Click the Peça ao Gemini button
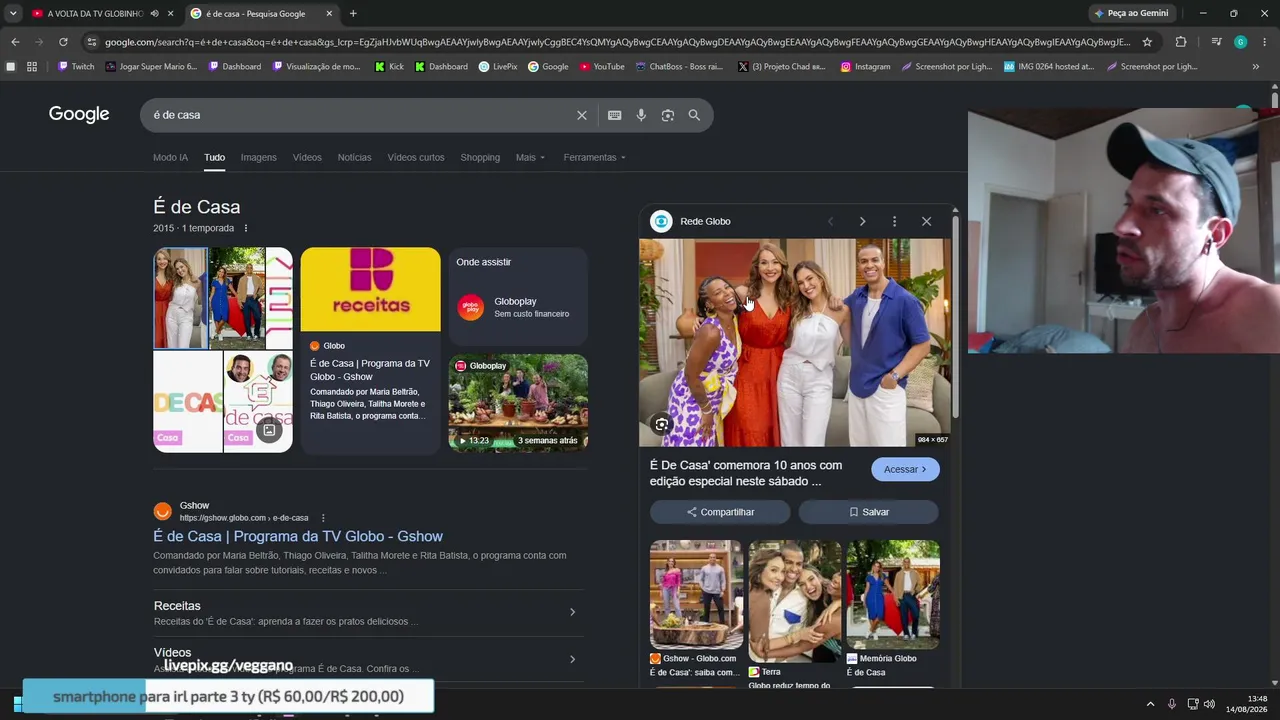The width and height of the screenshot is (1280, 720). click(x=1132, y=13)
